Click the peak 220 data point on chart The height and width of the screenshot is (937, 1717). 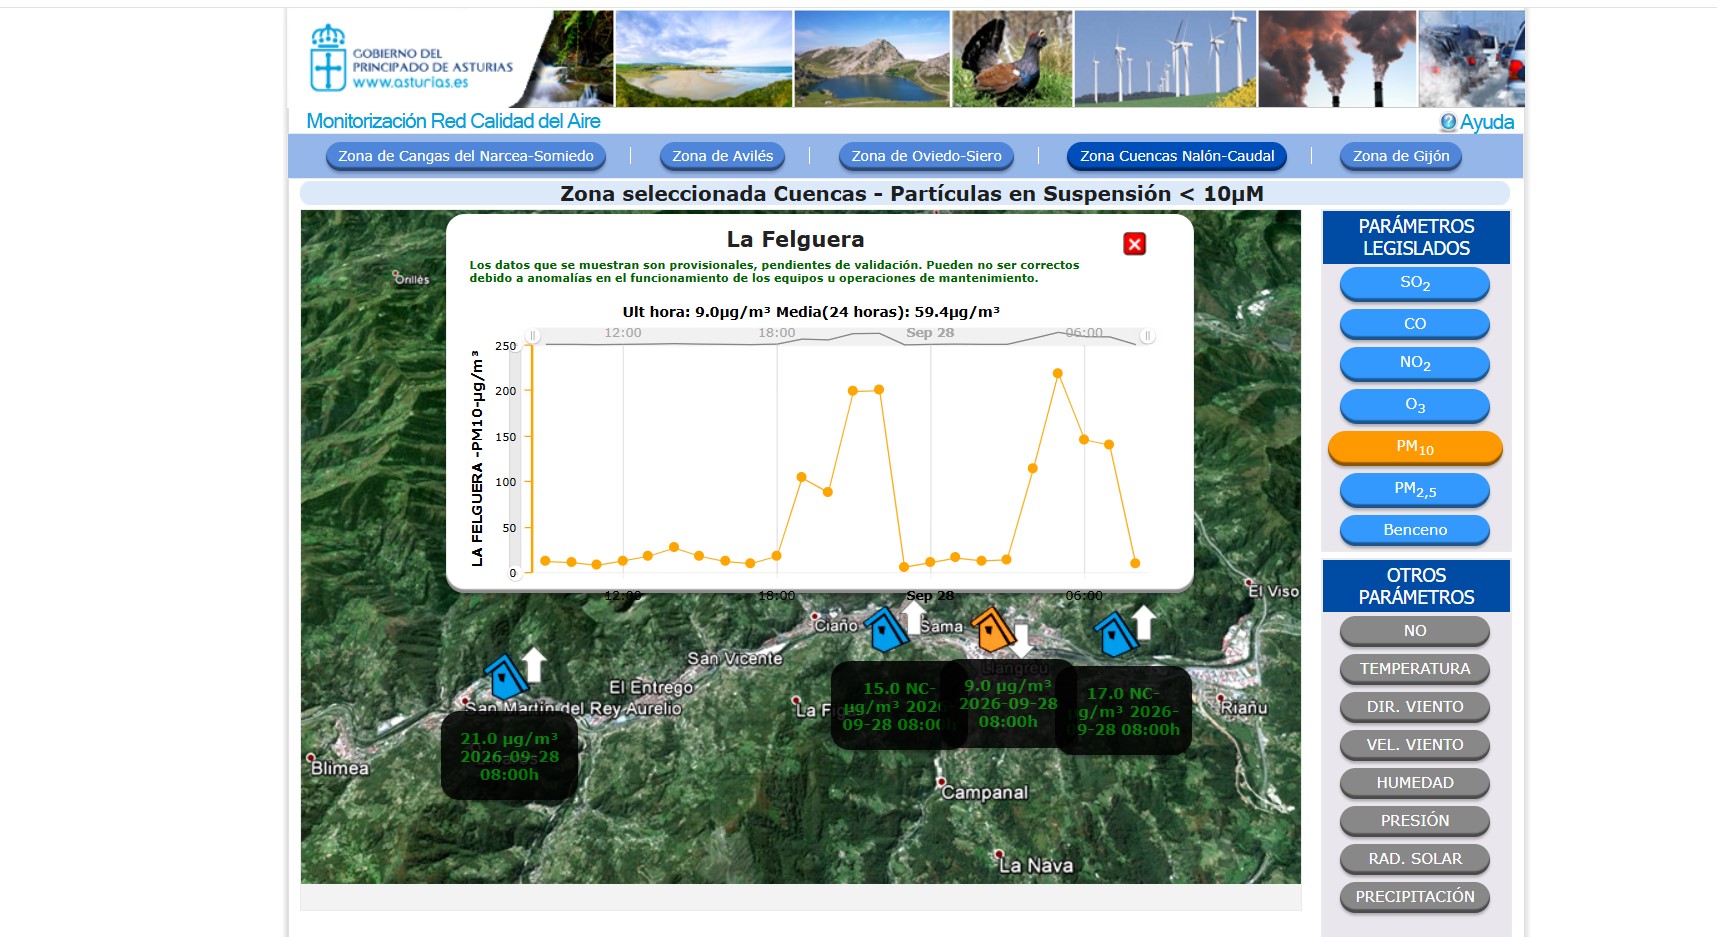[1058, 373]
